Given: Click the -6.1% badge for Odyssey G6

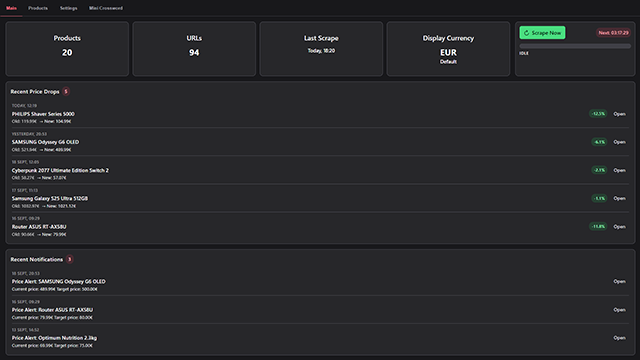Looking at the screenshot, I should tap(599, 142).
